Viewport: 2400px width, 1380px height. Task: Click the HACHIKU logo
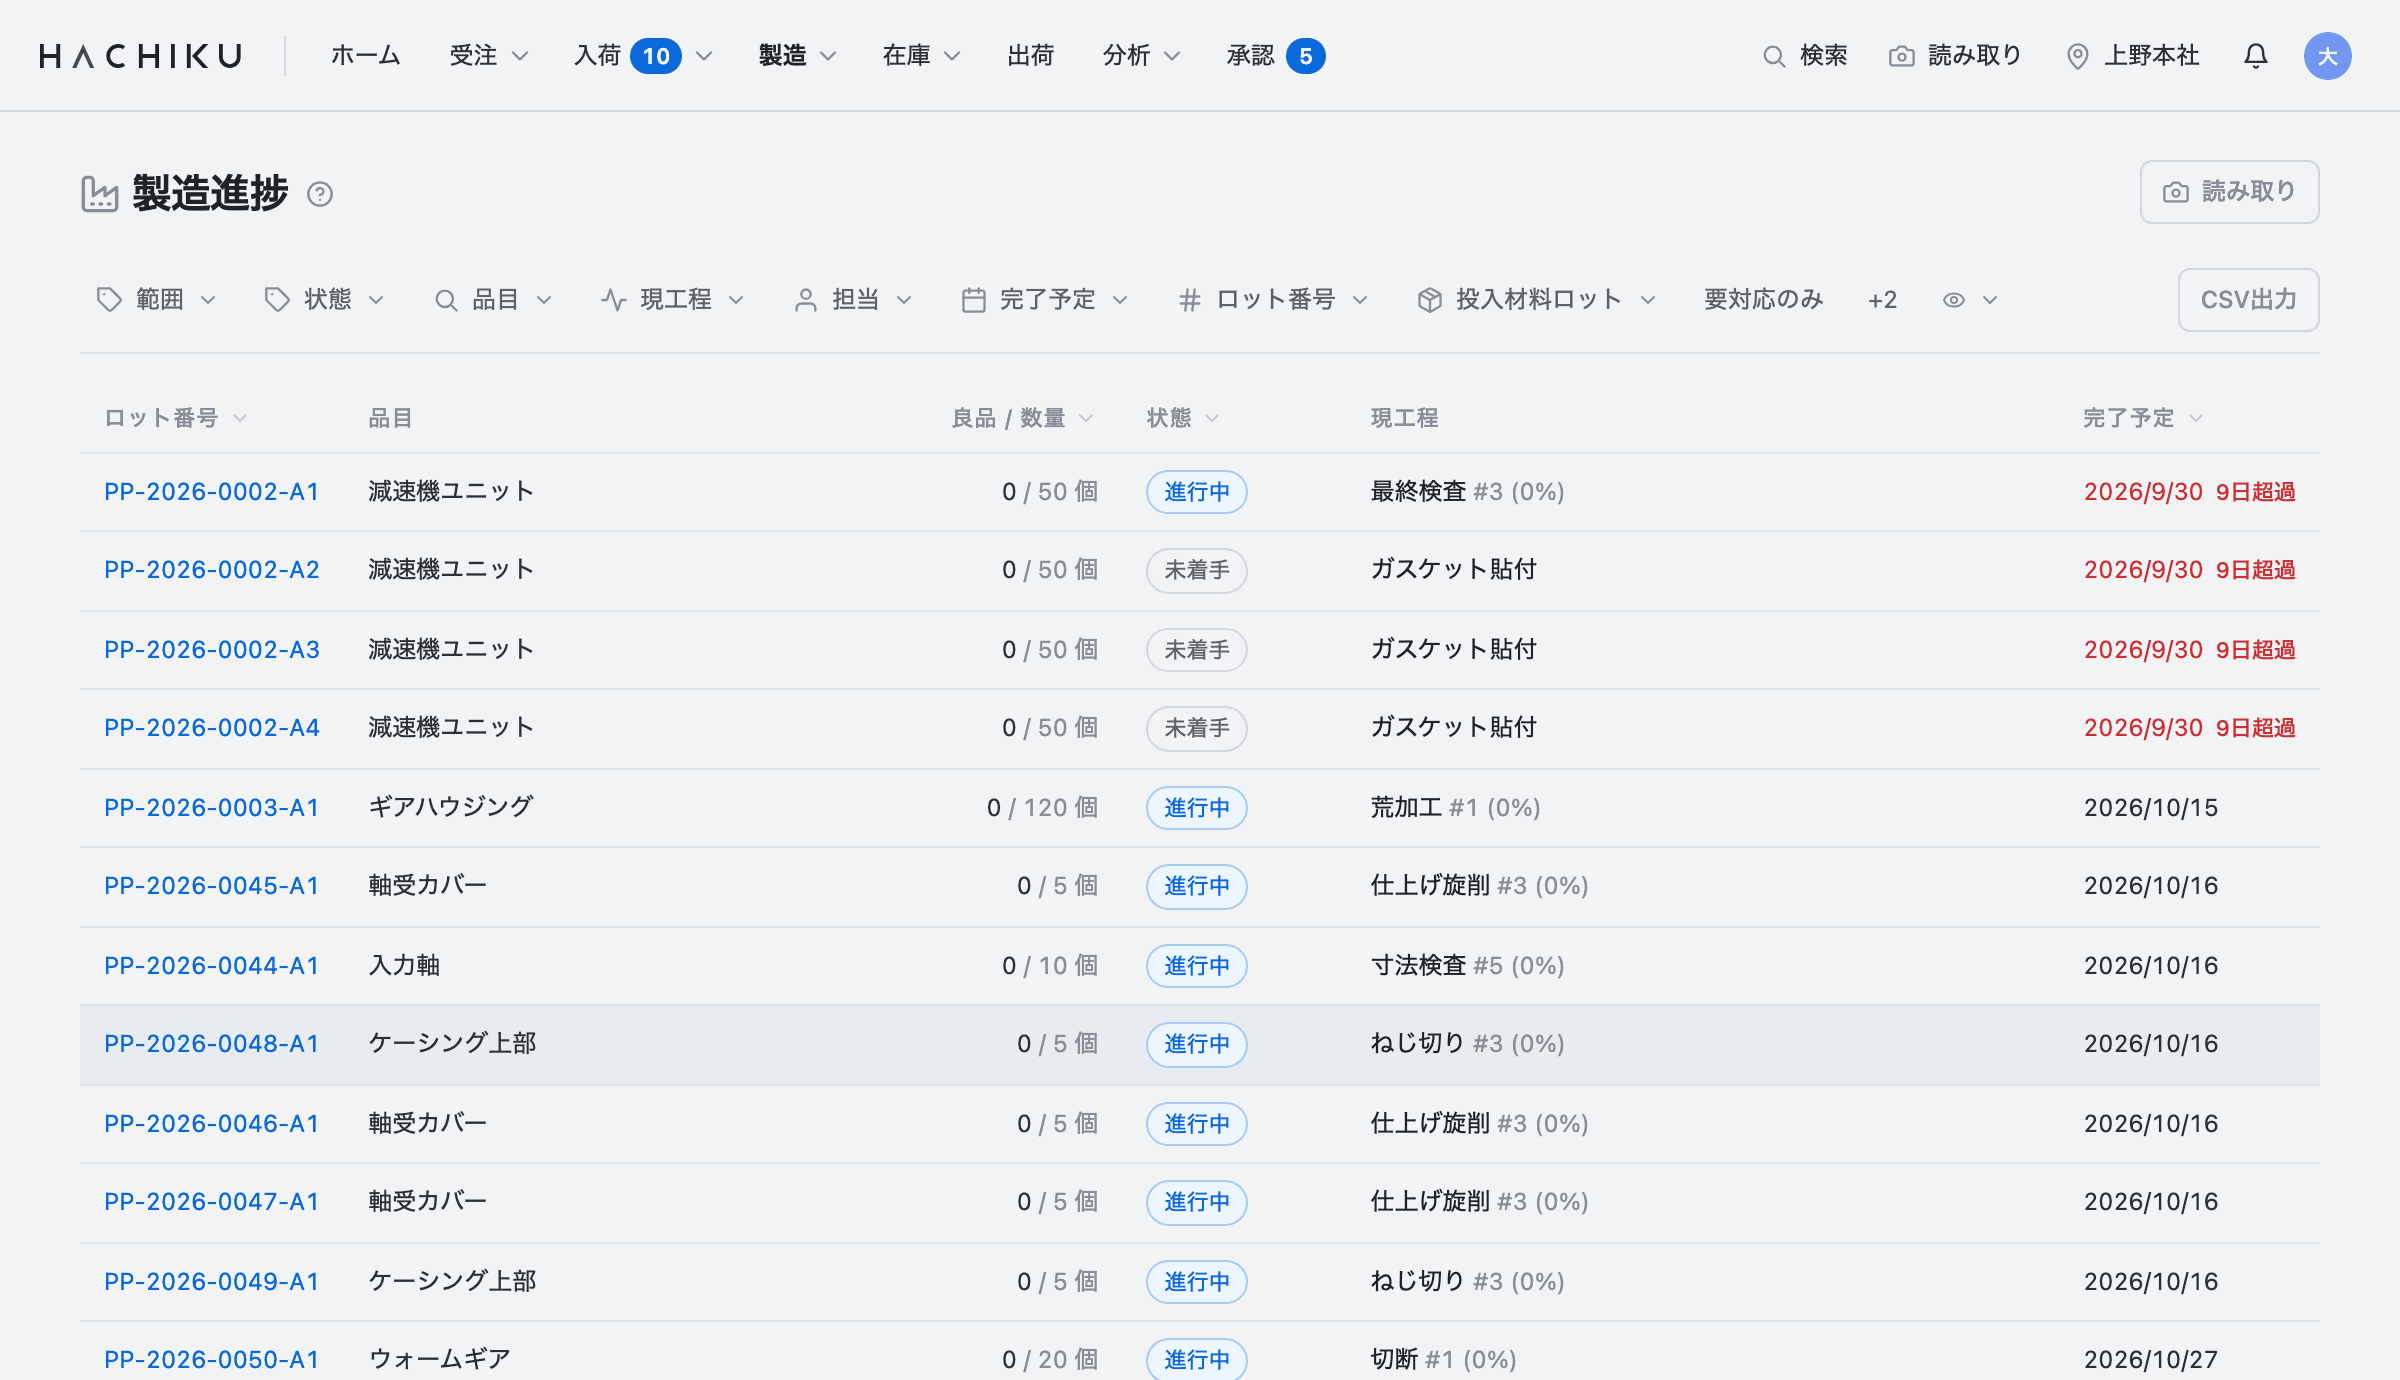(x=141, y=56)
